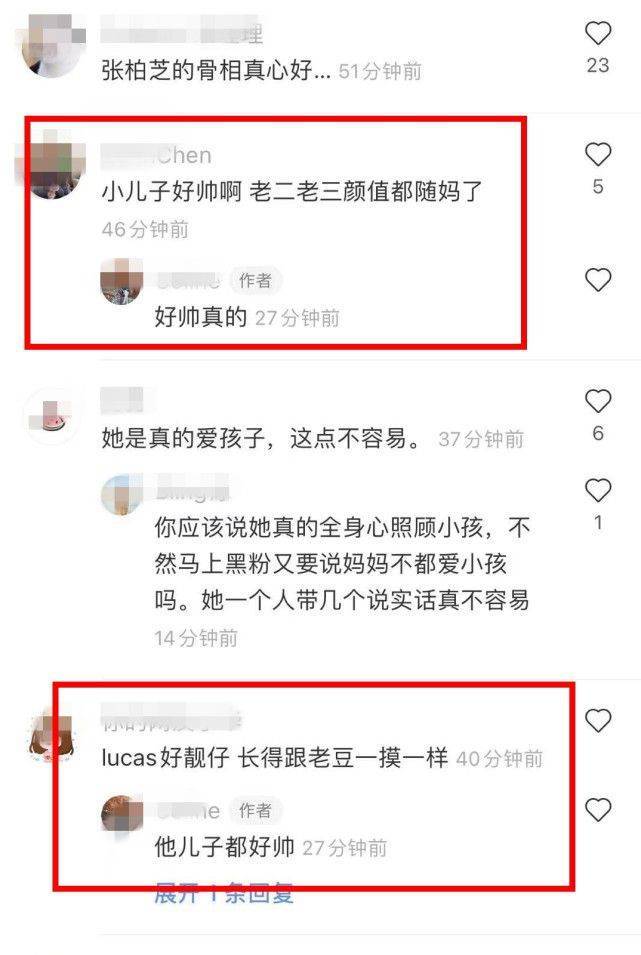Open the author's avatar beside 他儿子都好帅 reply
This screenshot has width=641, height=955.
[122, 811]
